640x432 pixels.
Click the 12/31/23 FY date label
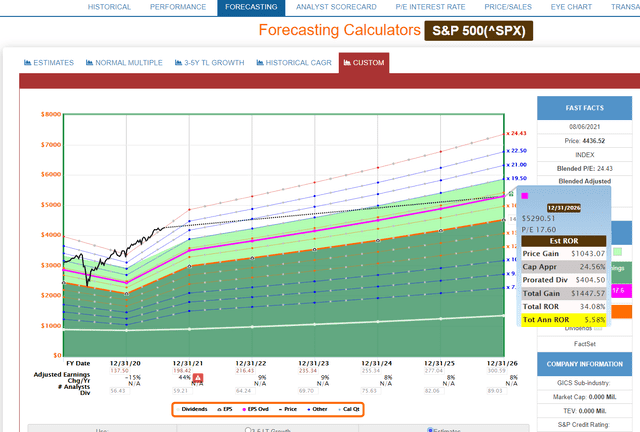coord(313,363)
